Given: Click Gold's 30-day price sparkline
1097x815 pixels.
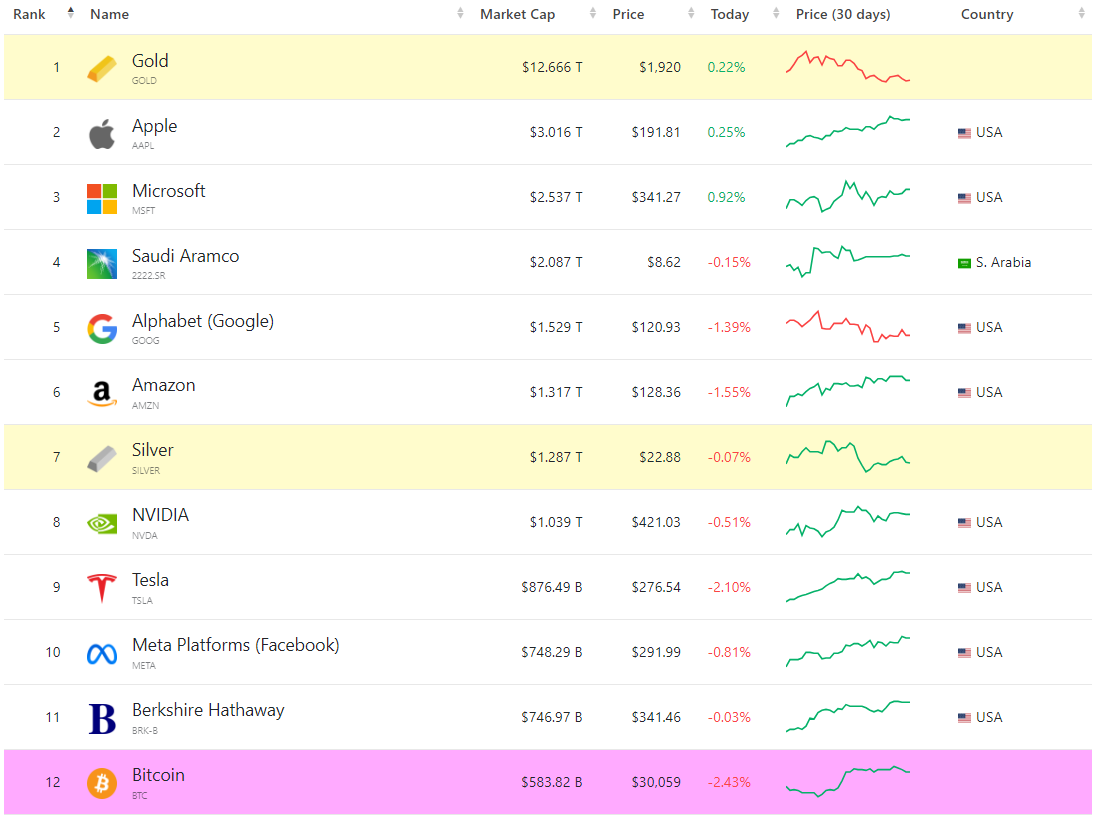Looking at the screenshot, I should click(x=848, y=66).
